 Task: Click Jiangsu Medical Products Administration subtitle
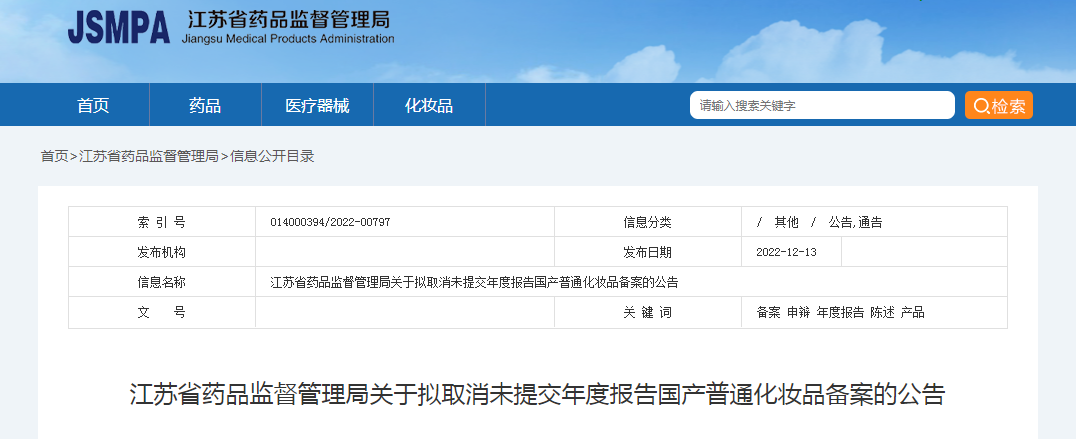(x=288, y=39)
